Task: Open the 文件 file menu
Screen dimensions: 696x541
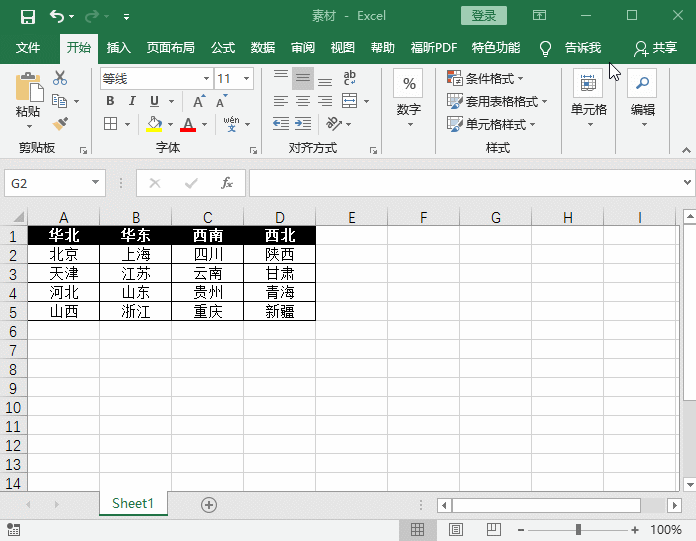Action: coord(28,47)
